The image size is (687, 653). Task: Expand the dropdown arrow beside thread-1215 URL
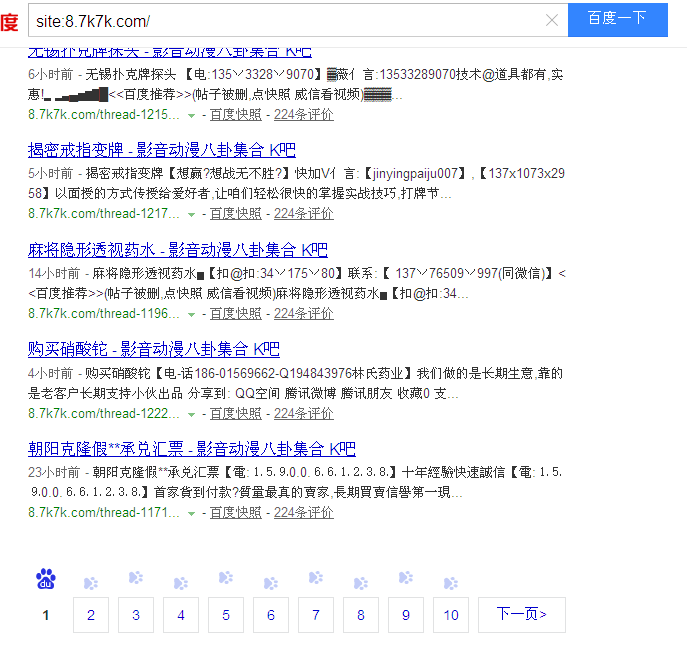(x=191, y=116)
